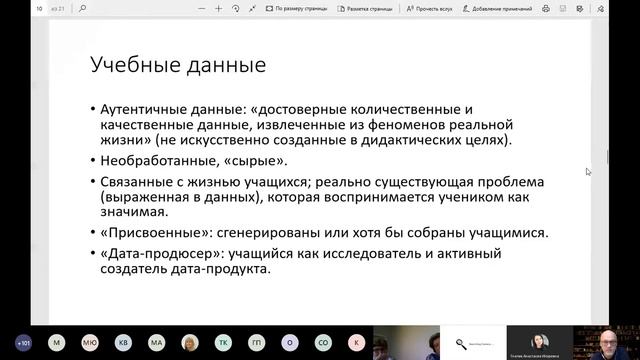Click the slide title 'Учебные данные'

point(178,65)
